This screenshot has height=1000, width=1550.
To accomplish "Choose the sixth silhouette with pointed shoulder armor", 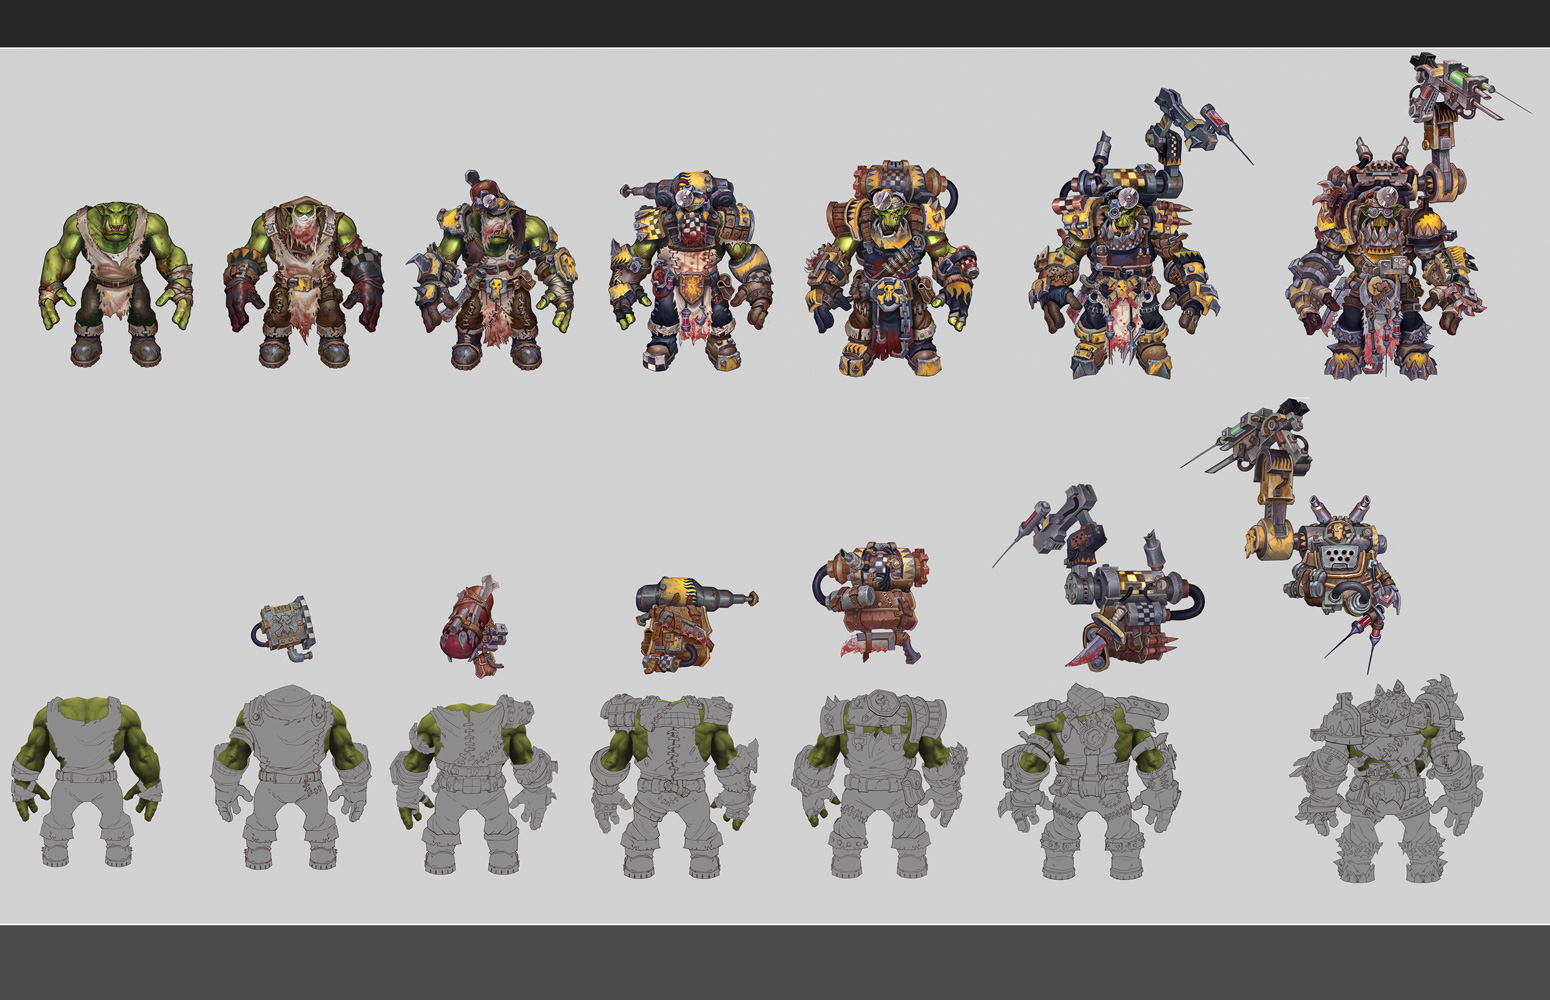I will tap(1090, 782).
